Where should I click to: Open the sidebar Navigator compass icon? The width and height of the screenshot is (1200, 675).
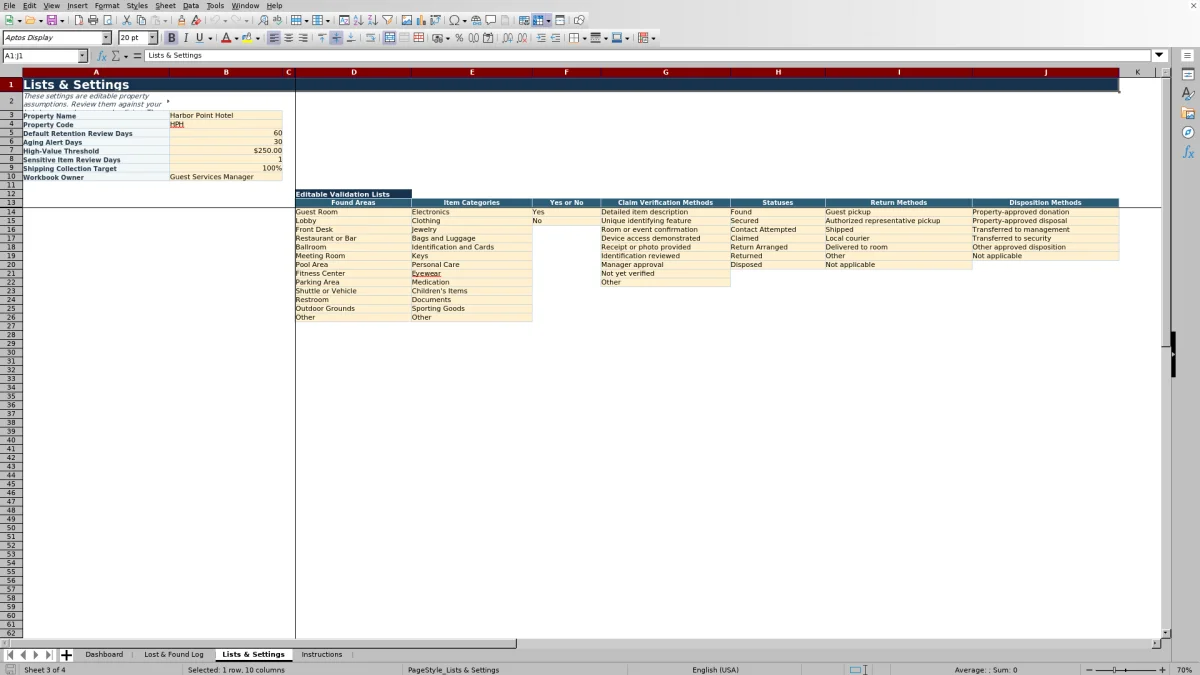(x=1188, y=132)
